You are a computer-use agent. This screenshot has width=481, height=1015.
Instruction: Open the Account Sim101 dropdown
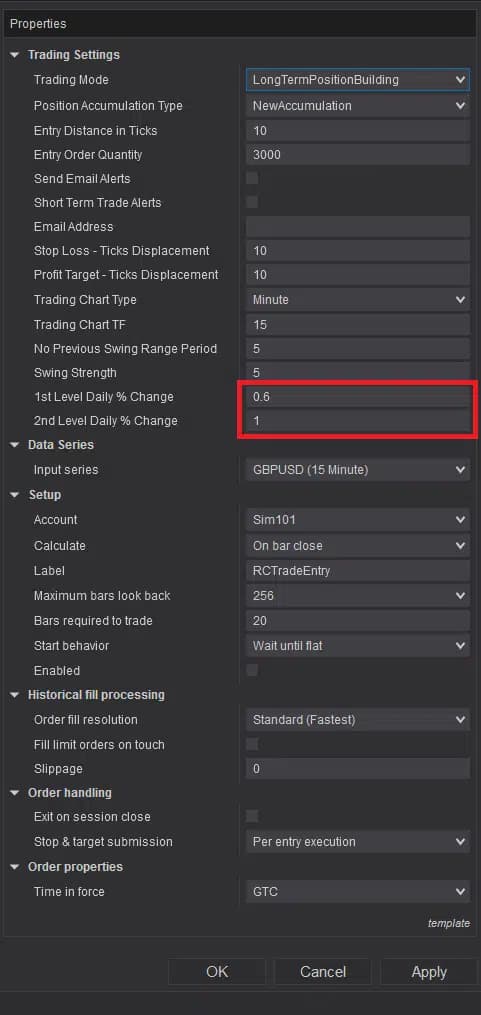tap(358, 520)
